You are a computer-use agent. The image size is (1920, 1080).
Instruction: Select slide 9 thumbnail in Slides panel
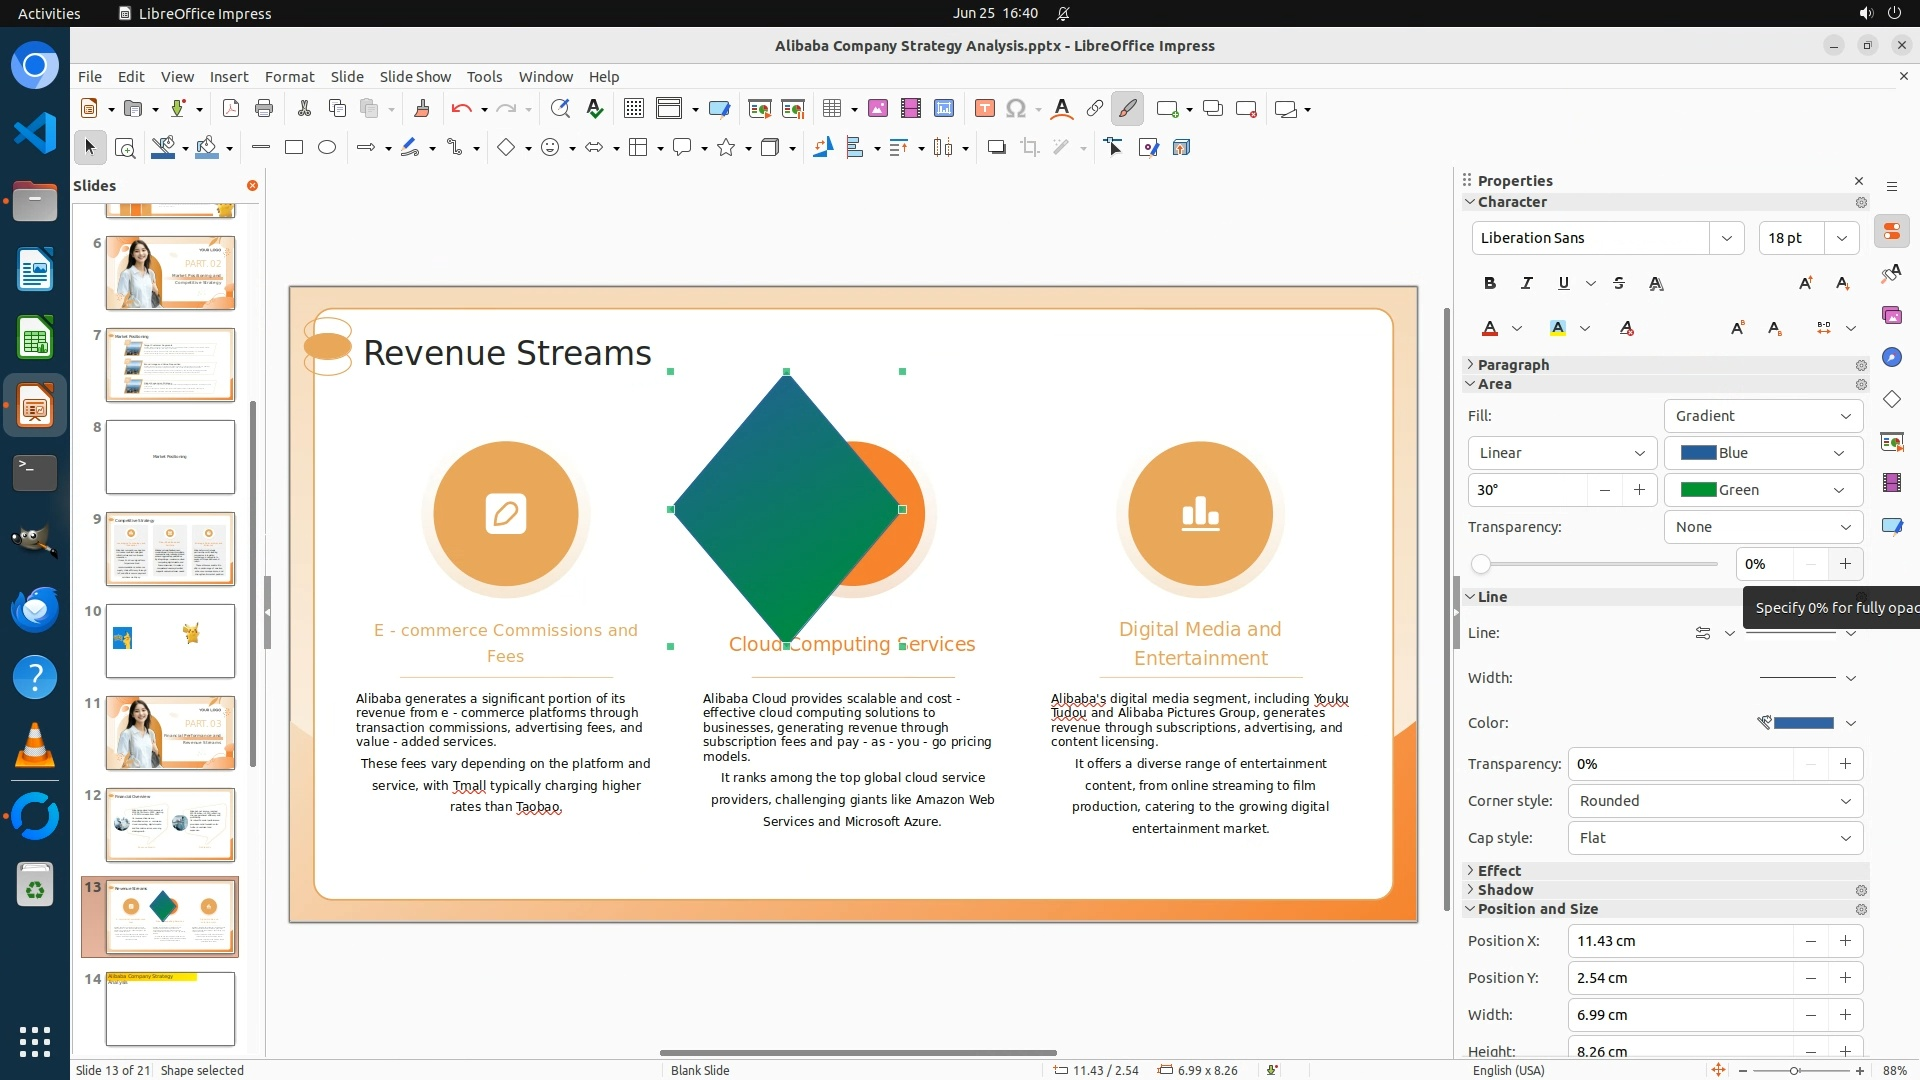coord(170,549)
